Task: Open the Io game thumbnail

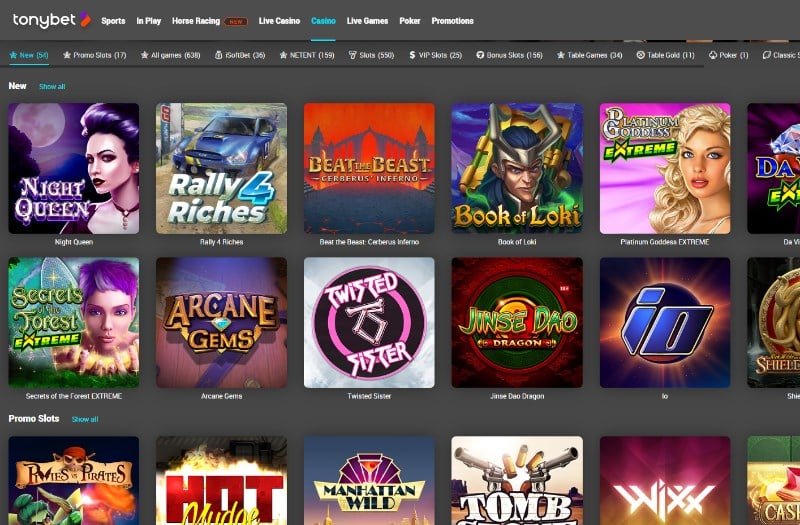Action: coord(665,322)
